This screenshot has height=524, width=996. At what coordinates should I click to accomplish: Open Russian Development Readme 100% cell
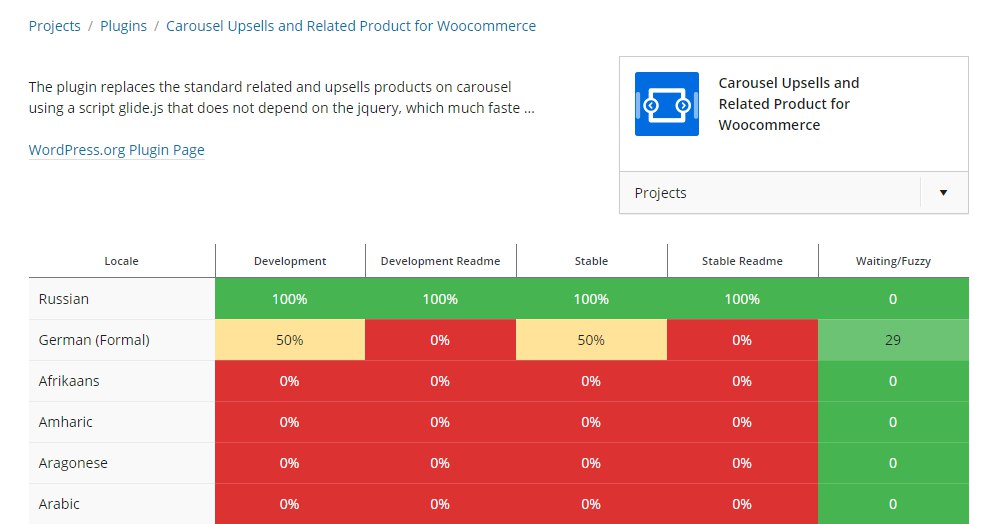(440, 299)
